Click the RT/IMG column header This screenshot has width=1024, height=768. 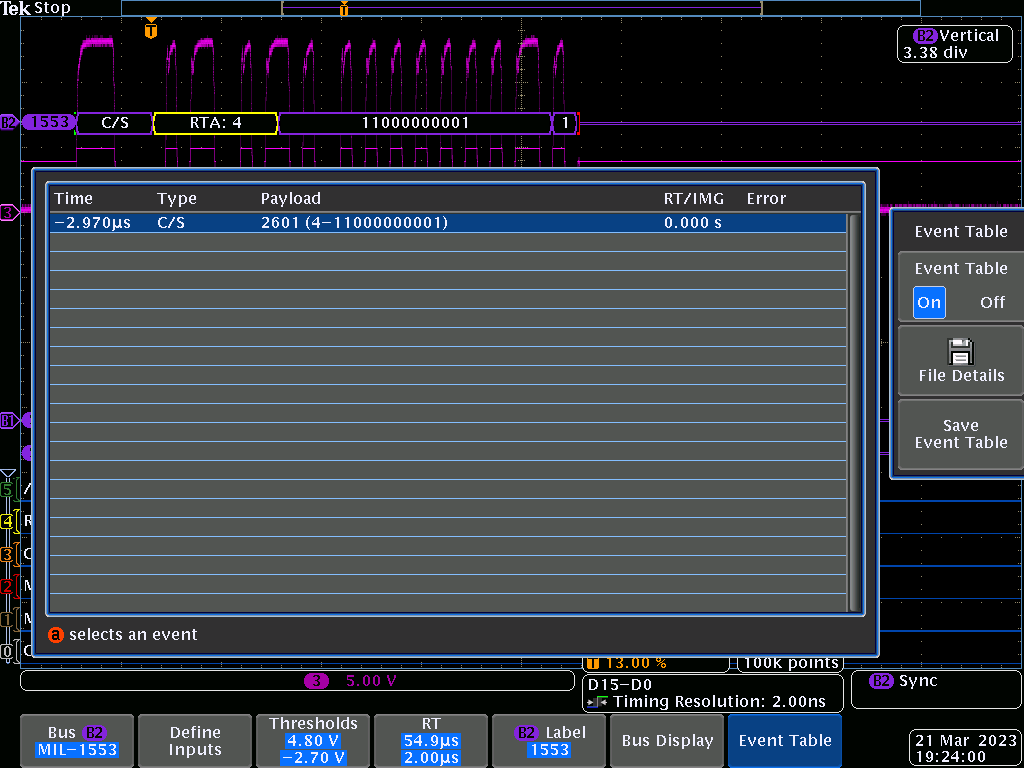tap(694, 199)
